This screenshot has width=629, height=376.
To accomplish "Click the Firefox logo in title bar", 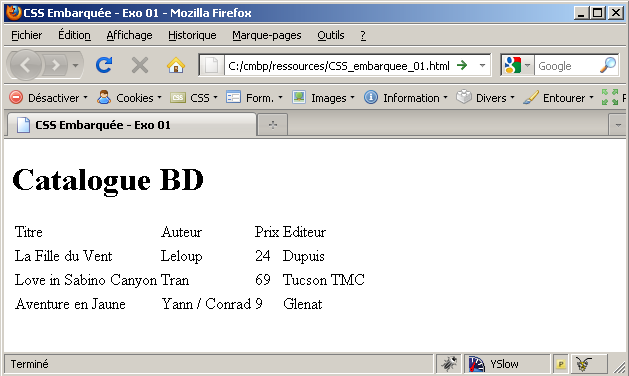I will (x=13, y=13).
